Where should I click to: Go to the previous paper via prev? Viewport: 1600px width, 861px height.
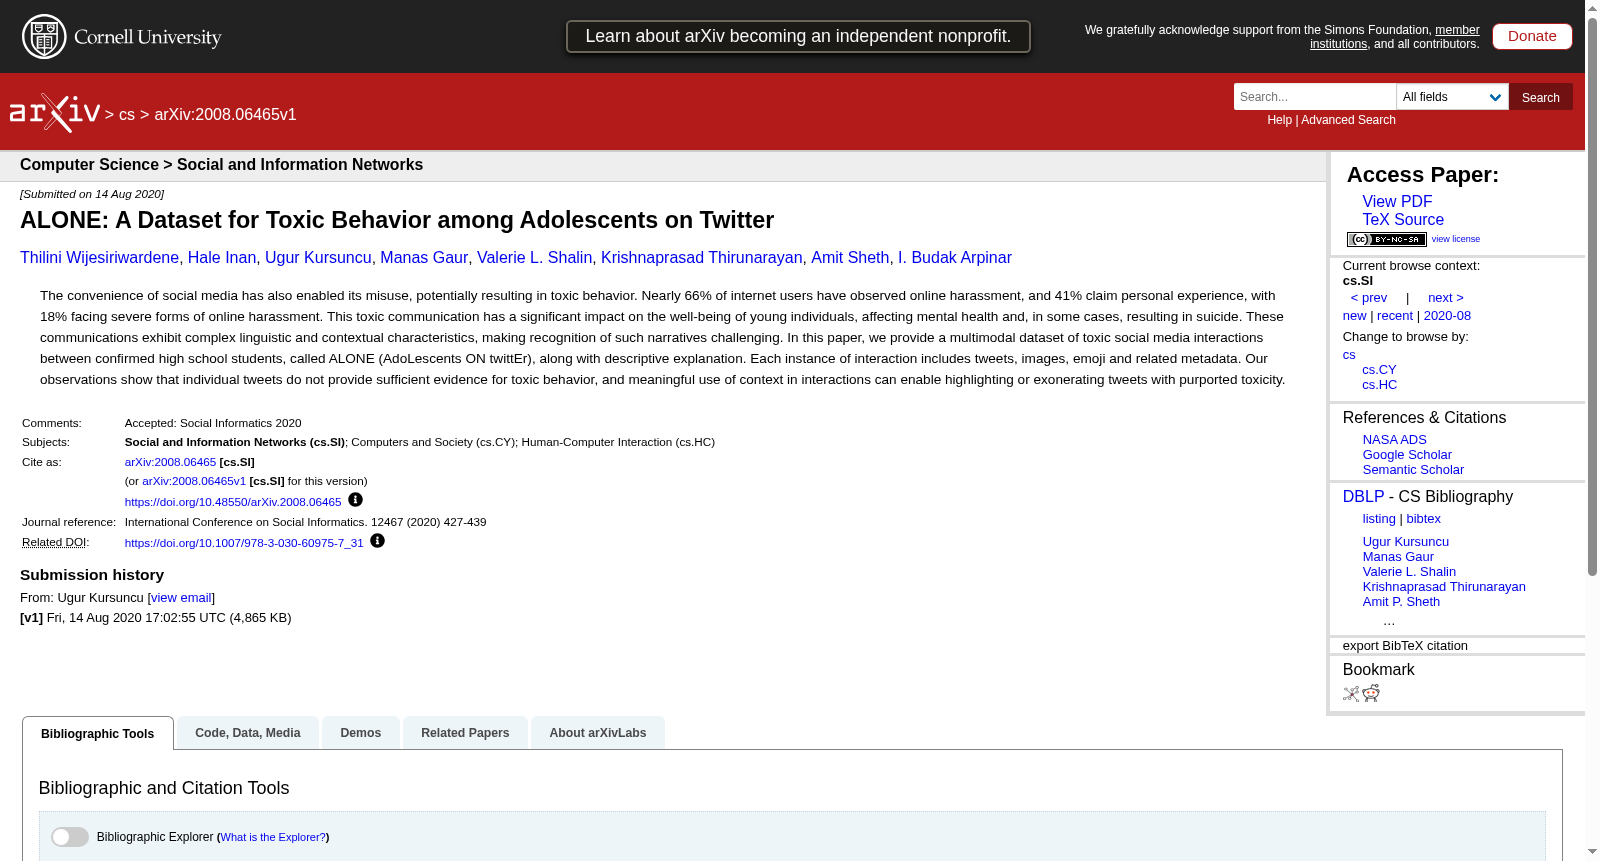[1369, 298]
